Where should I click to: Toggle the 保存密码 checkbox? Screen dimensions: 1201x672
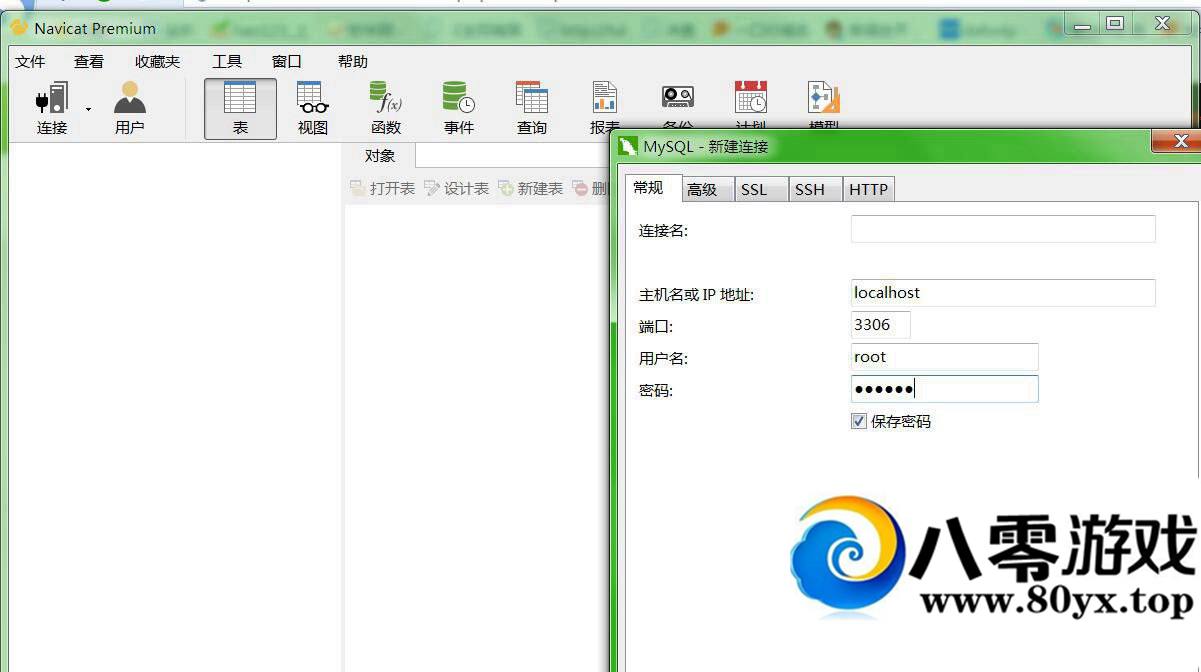coord(858,421)
